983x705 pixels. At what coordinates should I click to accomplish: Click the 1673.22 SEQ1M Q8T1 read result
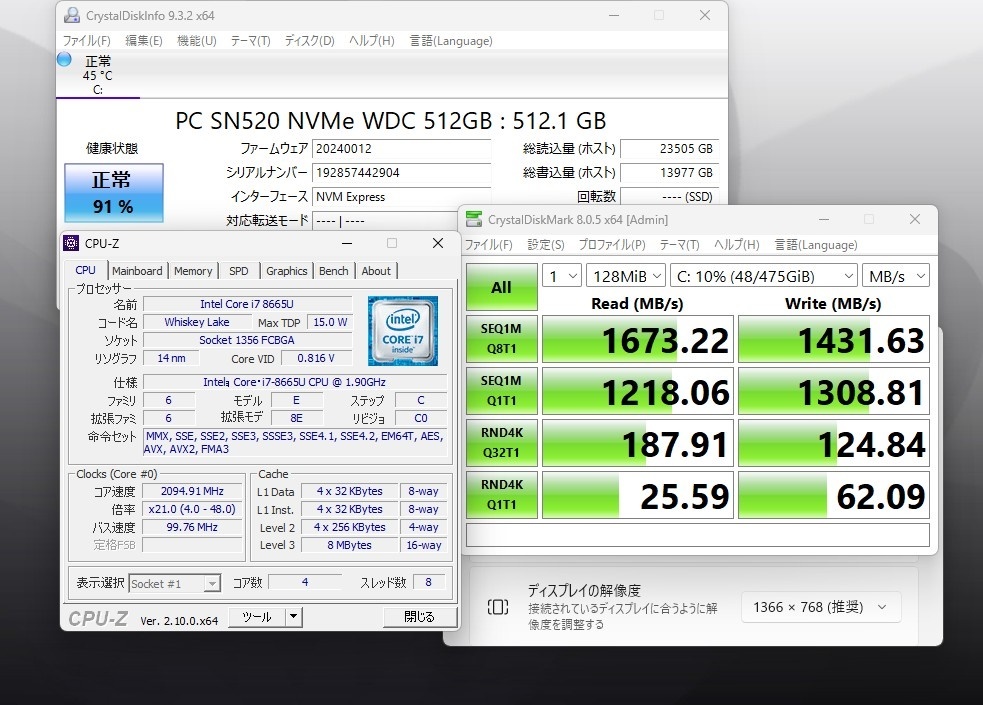(x=638, y=339)
